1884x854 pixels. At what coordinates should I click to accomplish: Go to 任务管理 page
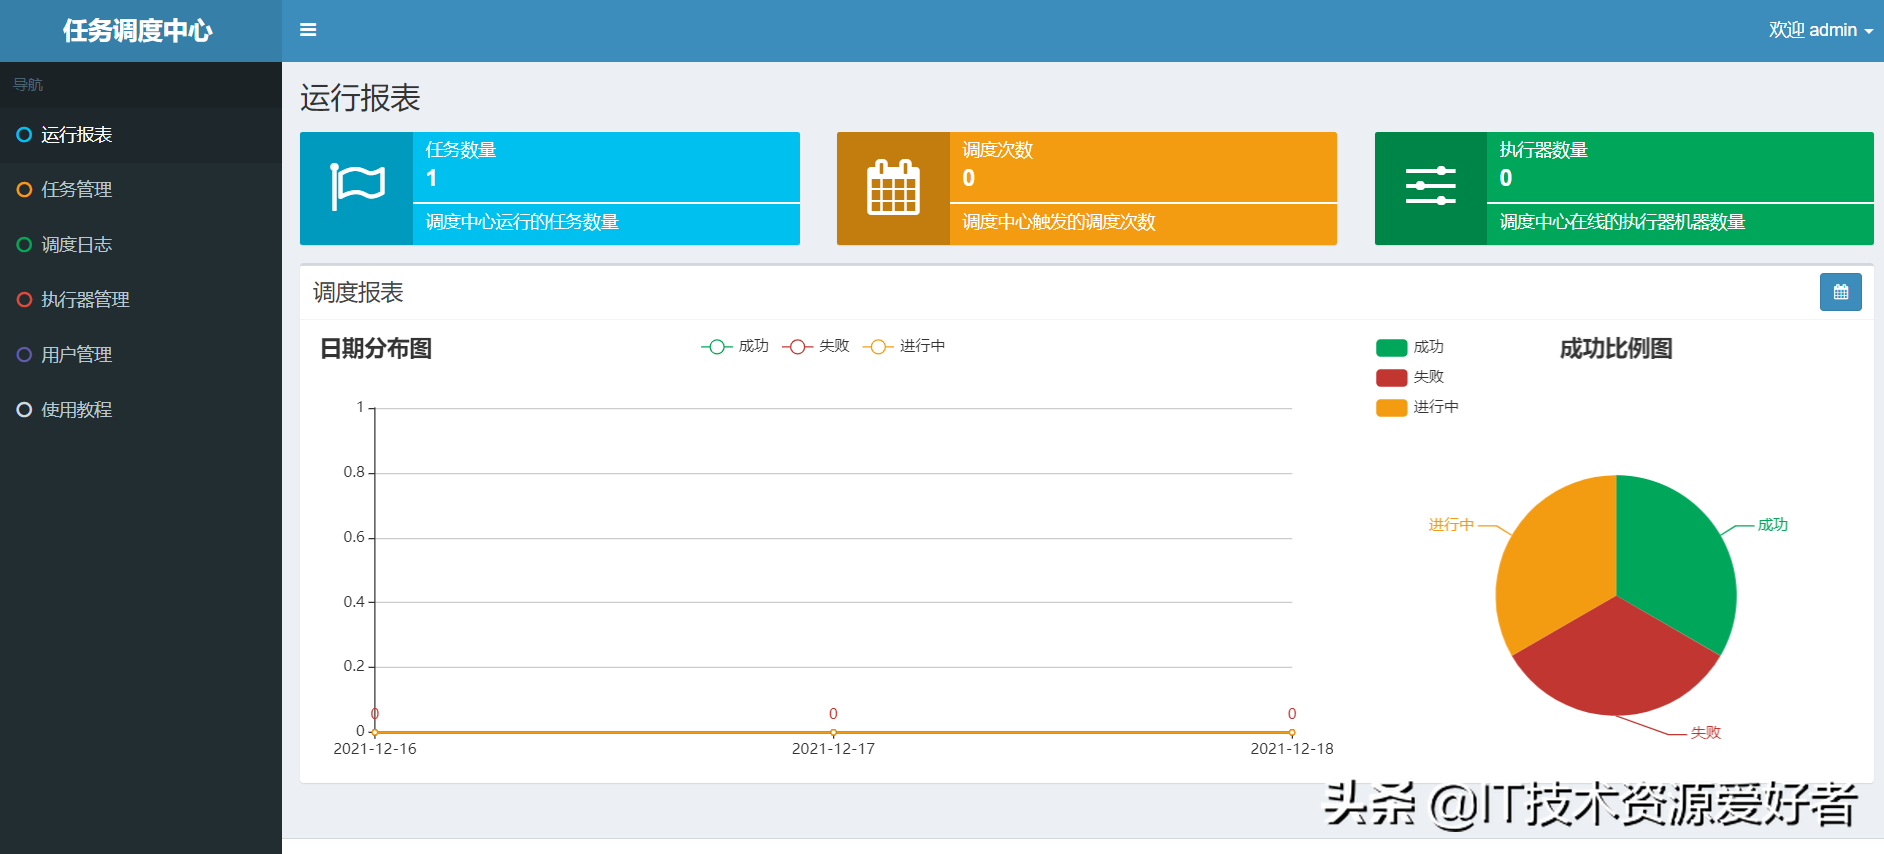click(x=141, y=190)
